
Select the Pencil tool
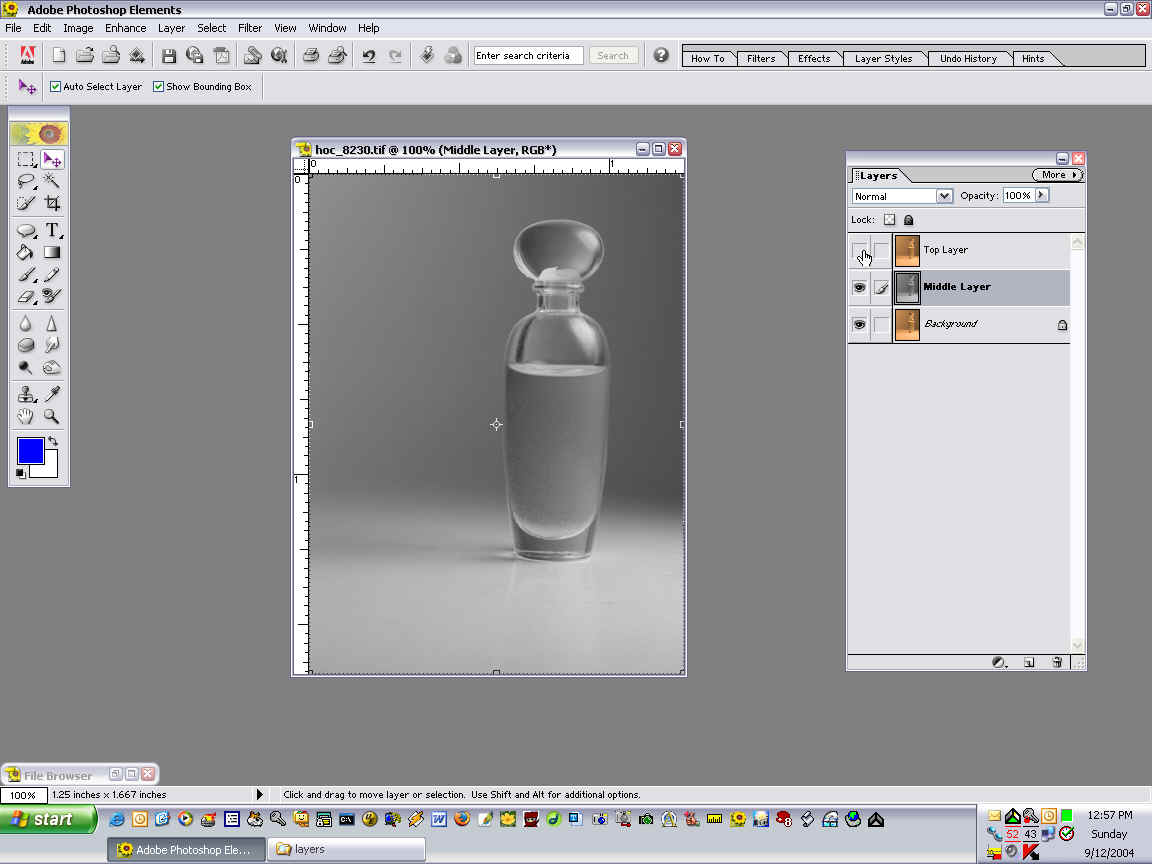[51, 274]
